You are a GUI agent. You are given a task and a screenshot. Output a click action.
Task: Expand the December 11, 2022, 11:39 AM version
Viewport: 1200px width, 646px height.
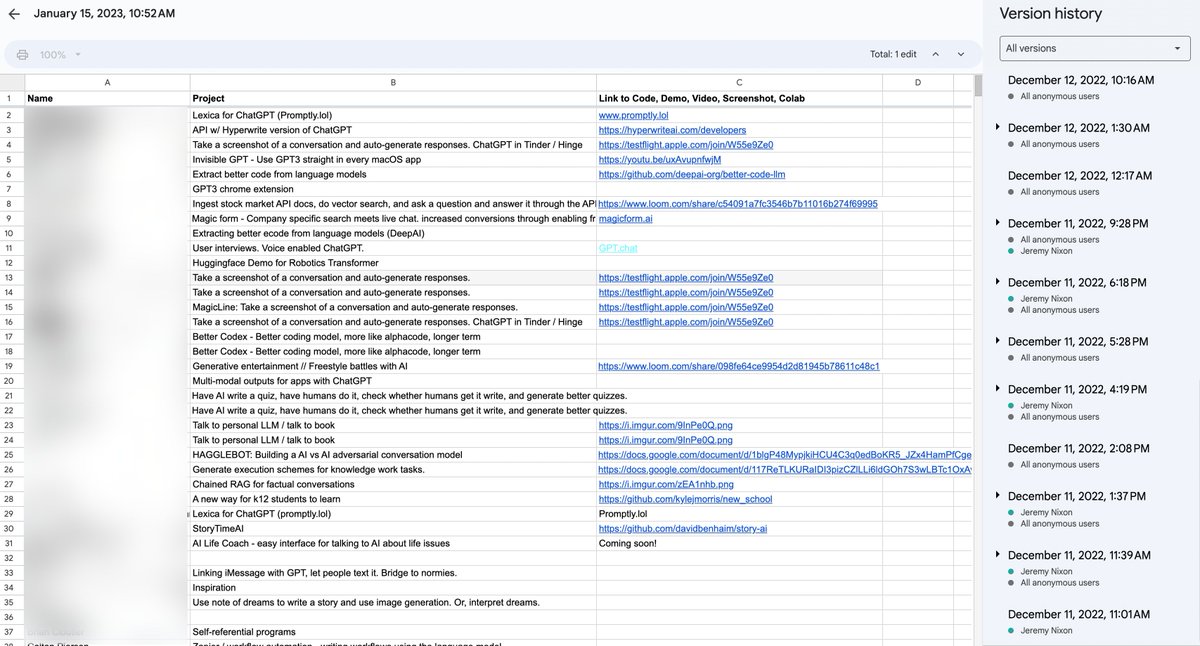pyautogui.click(x=997, y=554)
